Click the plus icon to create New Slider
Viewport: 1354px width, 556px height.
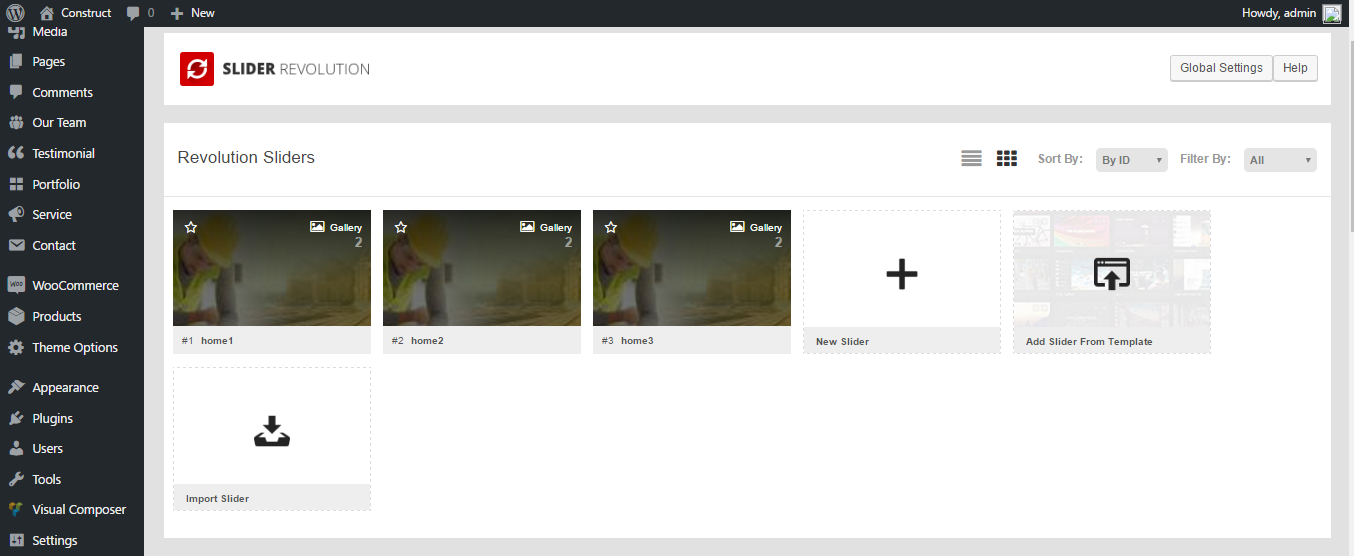pyautogui.click(x=902, y=274)
